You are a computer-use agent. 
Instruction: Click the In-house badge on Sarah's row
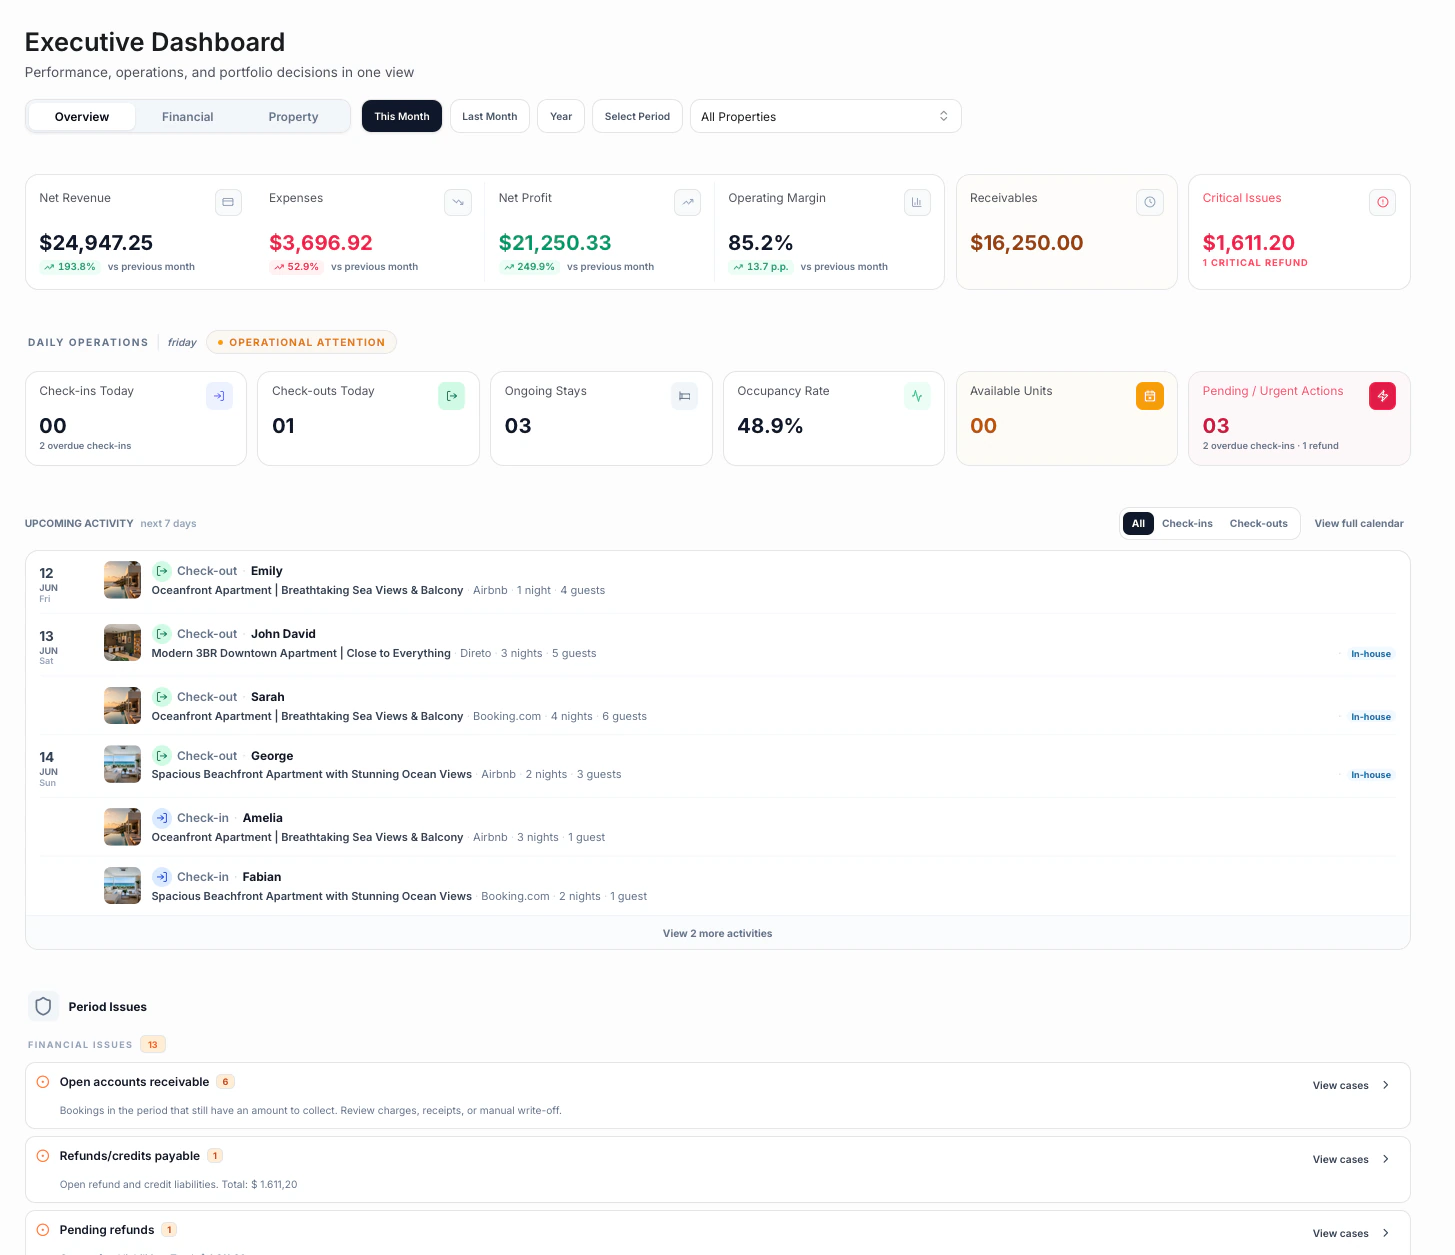(x=1370, y=717)
